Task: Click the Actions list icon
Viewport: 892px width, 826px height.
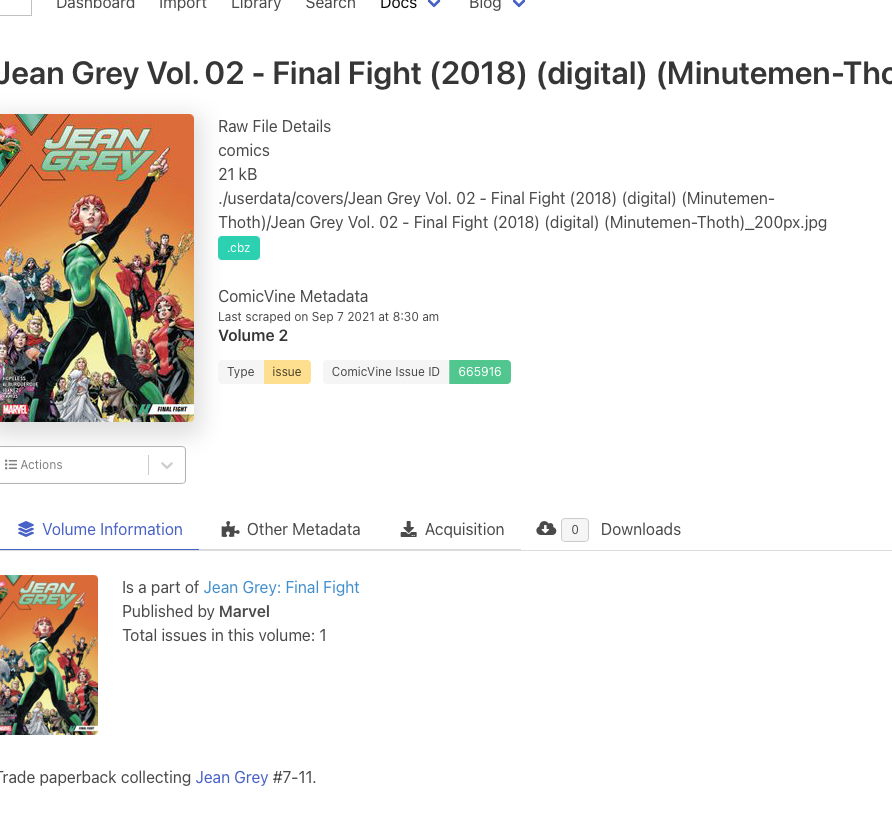Action: click(11, 465)
